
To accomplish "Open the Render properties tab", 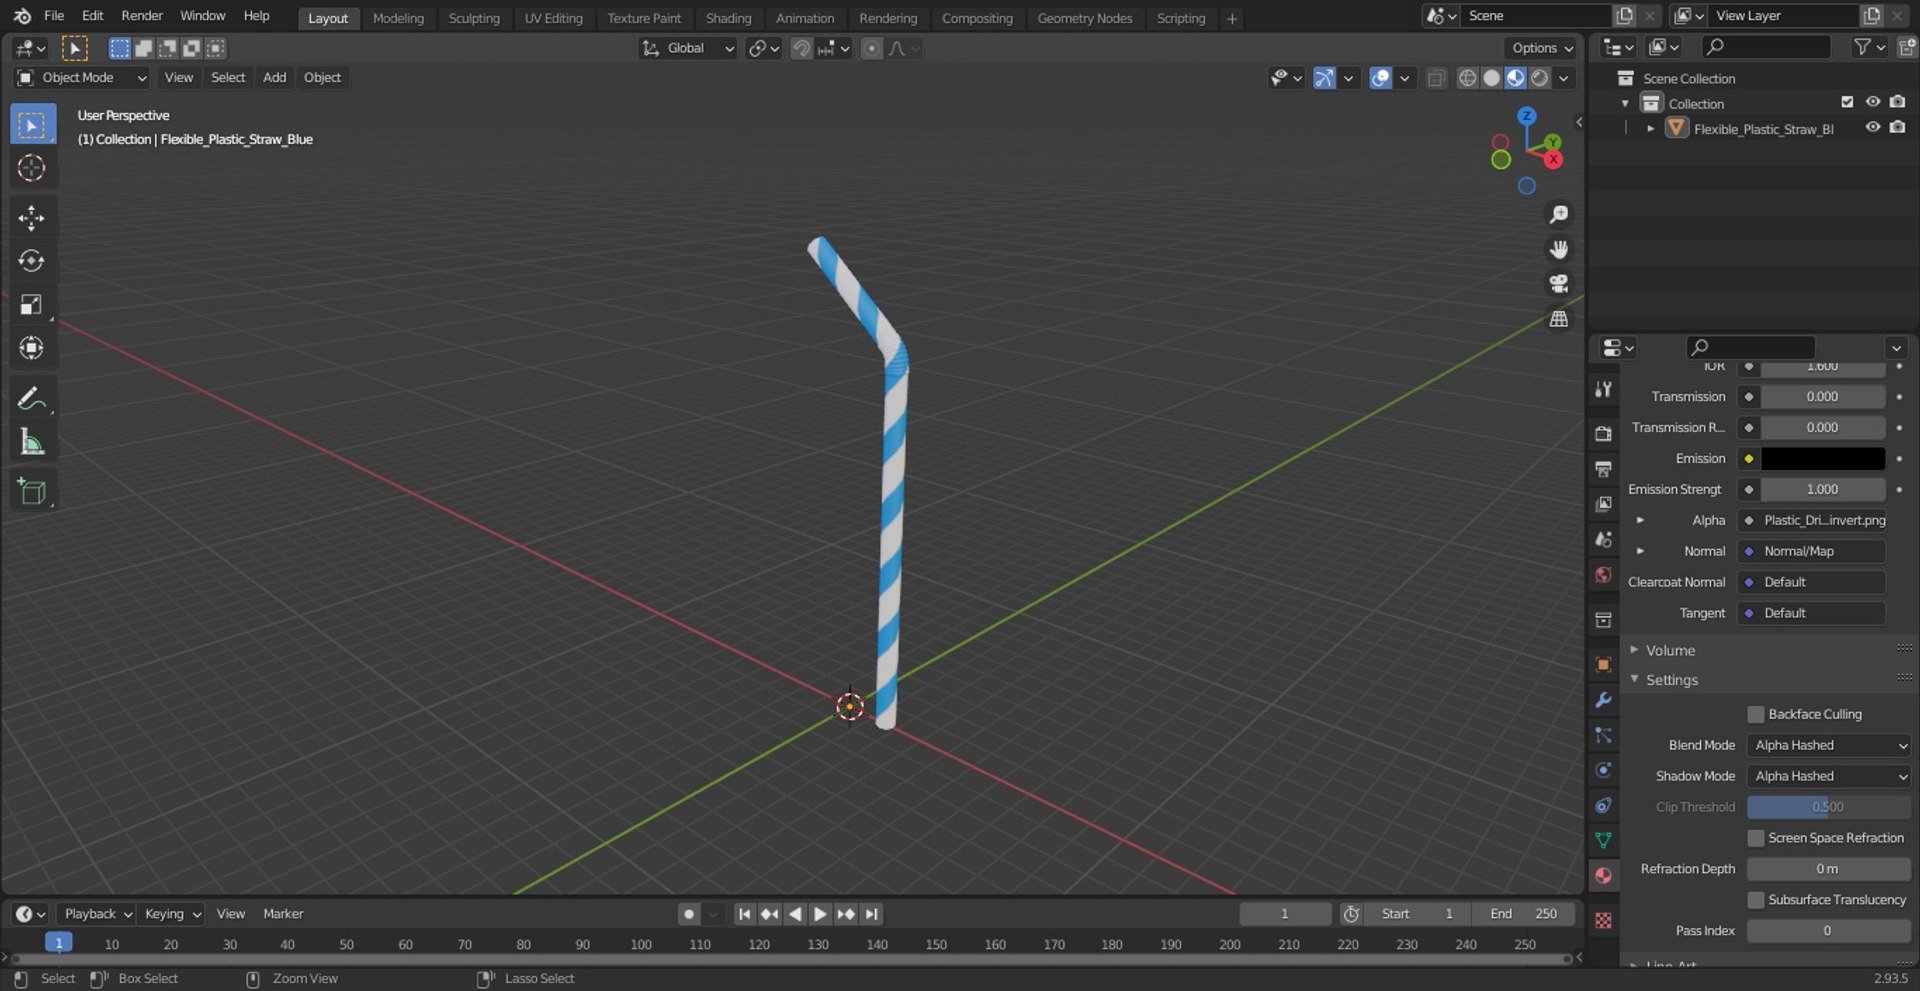I will pos(1603,434).
